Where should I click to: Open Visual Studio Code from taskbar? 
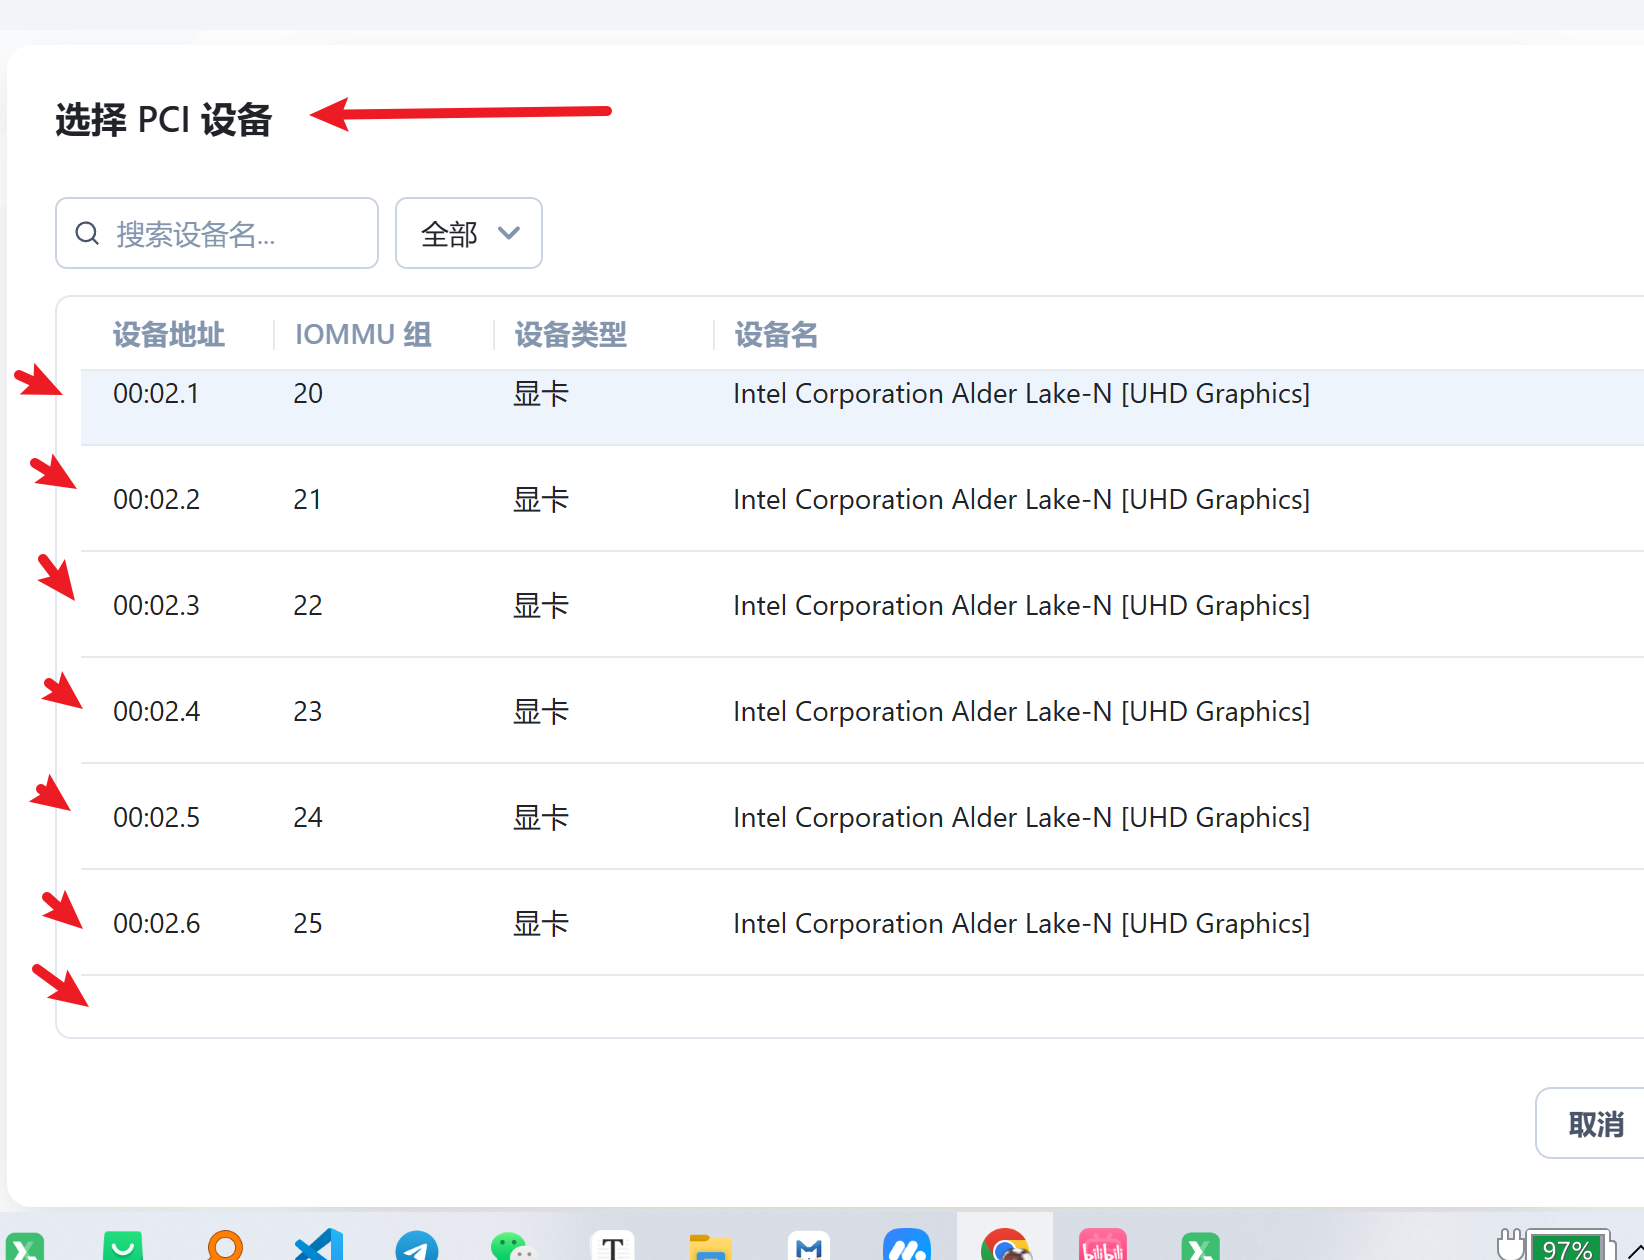319,1246
